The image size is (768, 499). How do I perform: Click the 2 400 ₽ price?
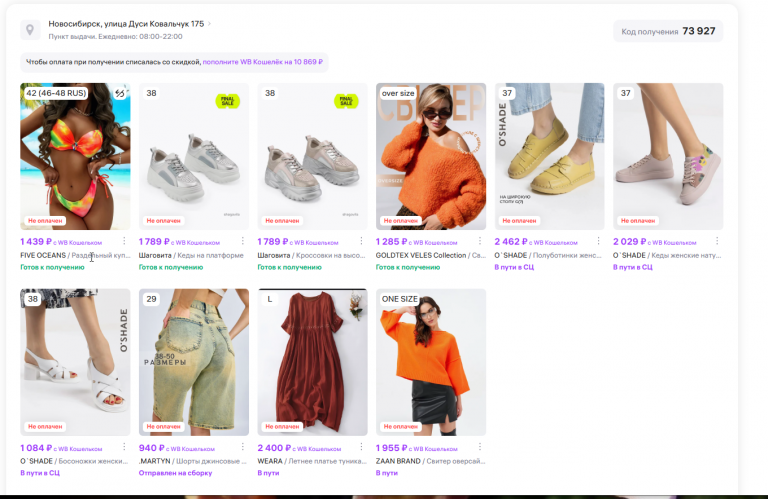coord(274,448)
